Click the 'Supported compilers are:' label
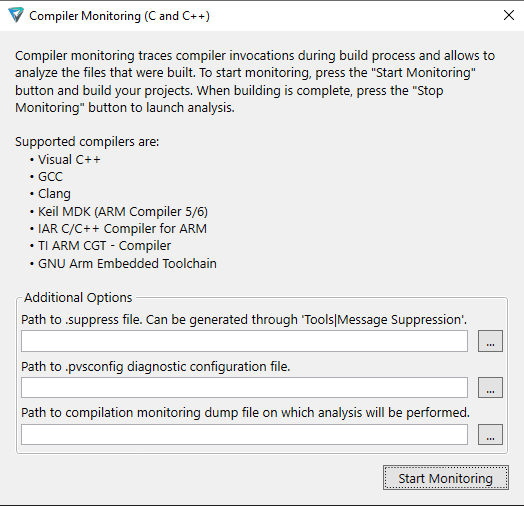This screenshot has height=506, width=524. click(87, 142)
